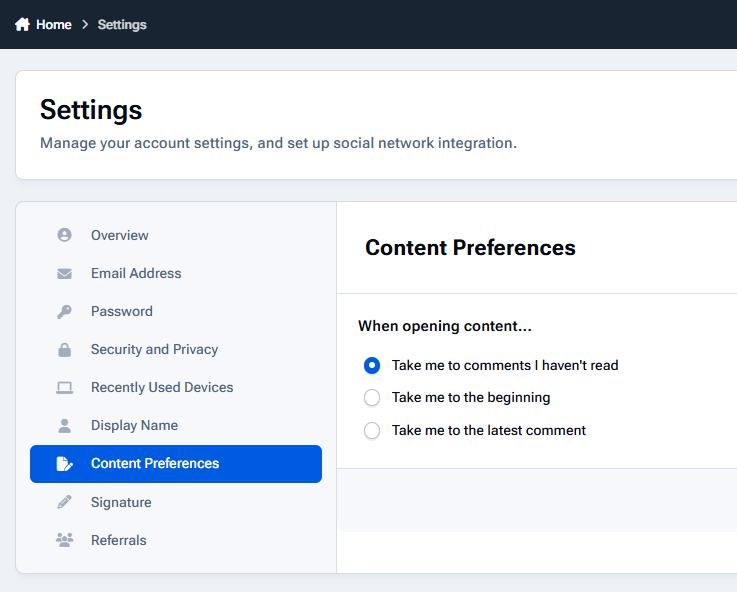Image resolution: width=737 pixels, height=592 pixels.
Task: Click the Recently Used Devices laptop icon
Action: [64, 388]
